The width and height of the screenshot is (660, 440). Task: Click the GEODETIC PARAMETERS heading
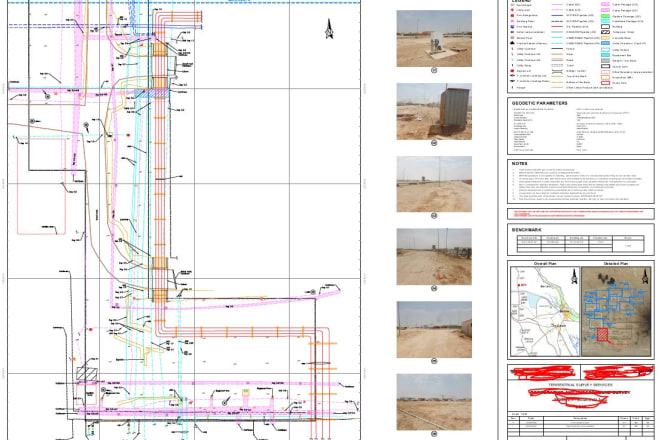pyautogui.click(x=539, y=103)
